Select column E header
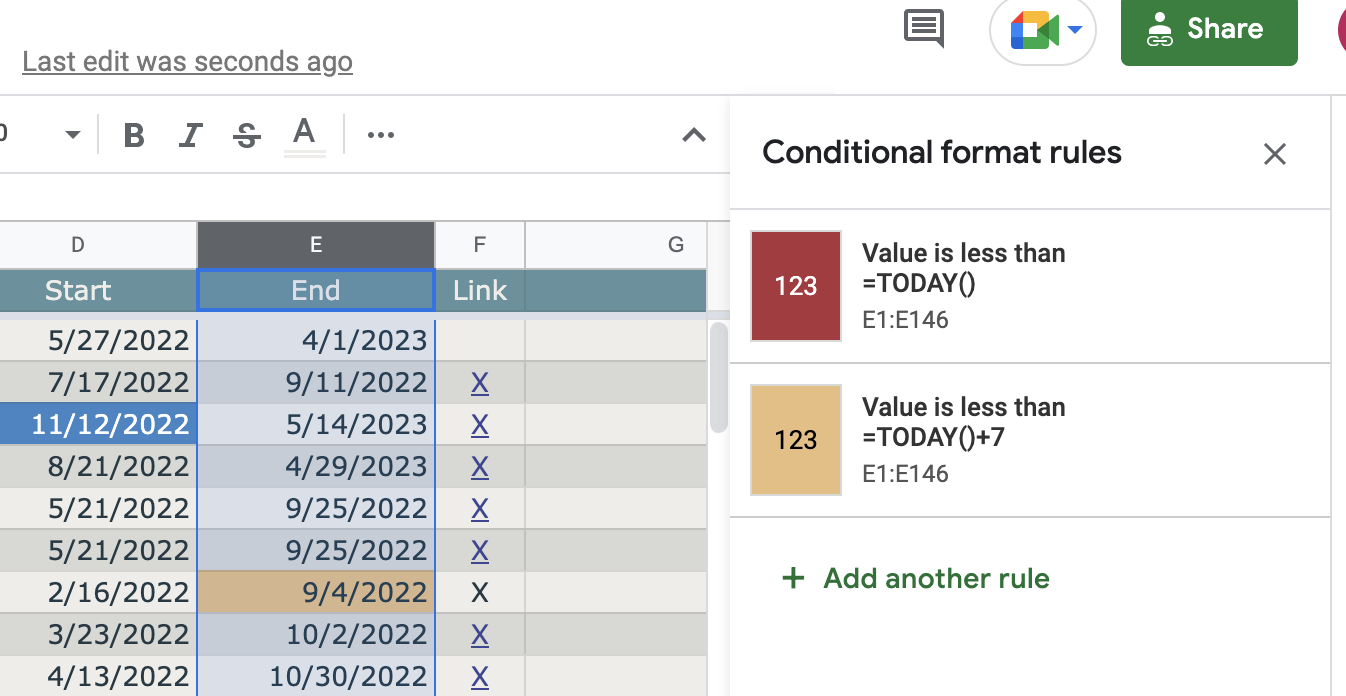Screen dimensions: 1346x696 click(316, 245)
